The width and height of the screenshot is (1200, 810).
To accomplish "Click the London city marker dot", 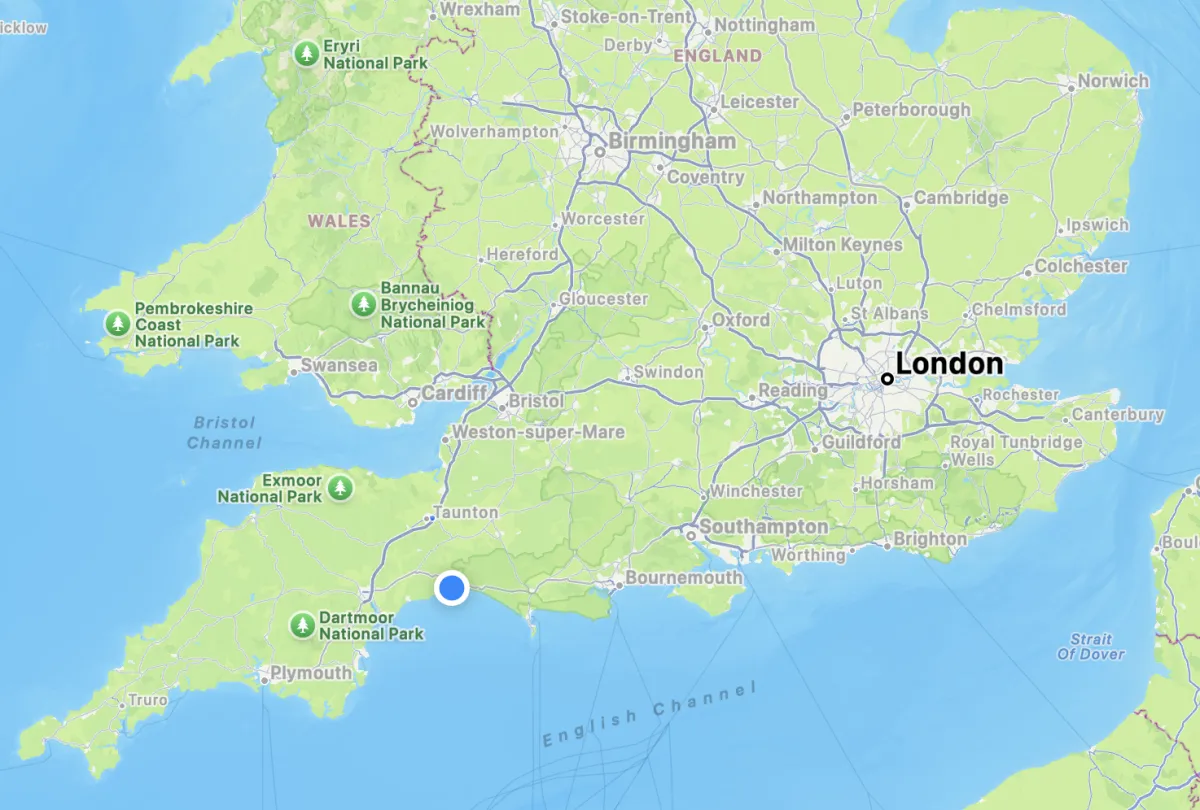I will click(887, 379).
